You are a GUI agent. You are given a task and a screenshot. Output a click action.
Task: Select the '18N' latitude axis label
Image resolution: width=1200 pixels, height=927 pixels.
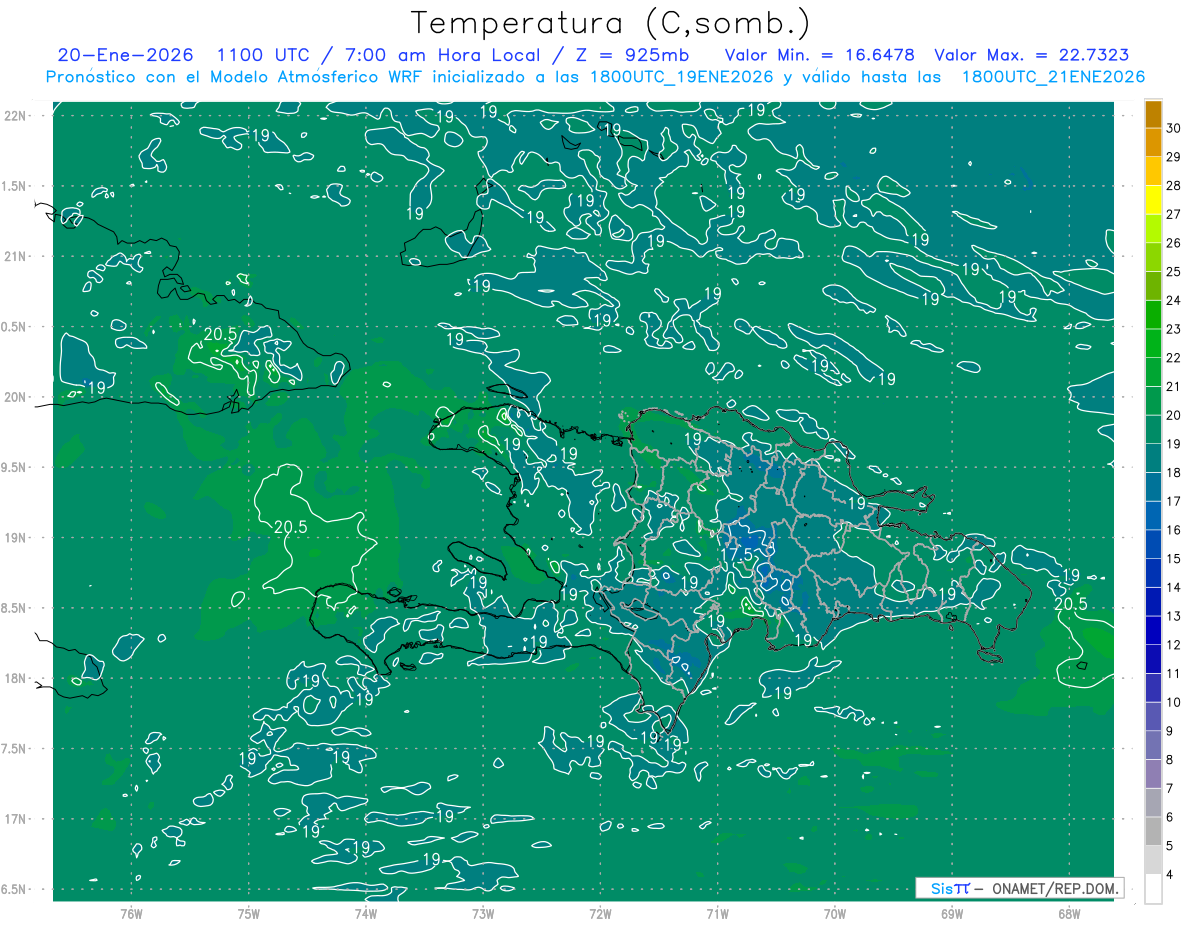tap(15, 679)
